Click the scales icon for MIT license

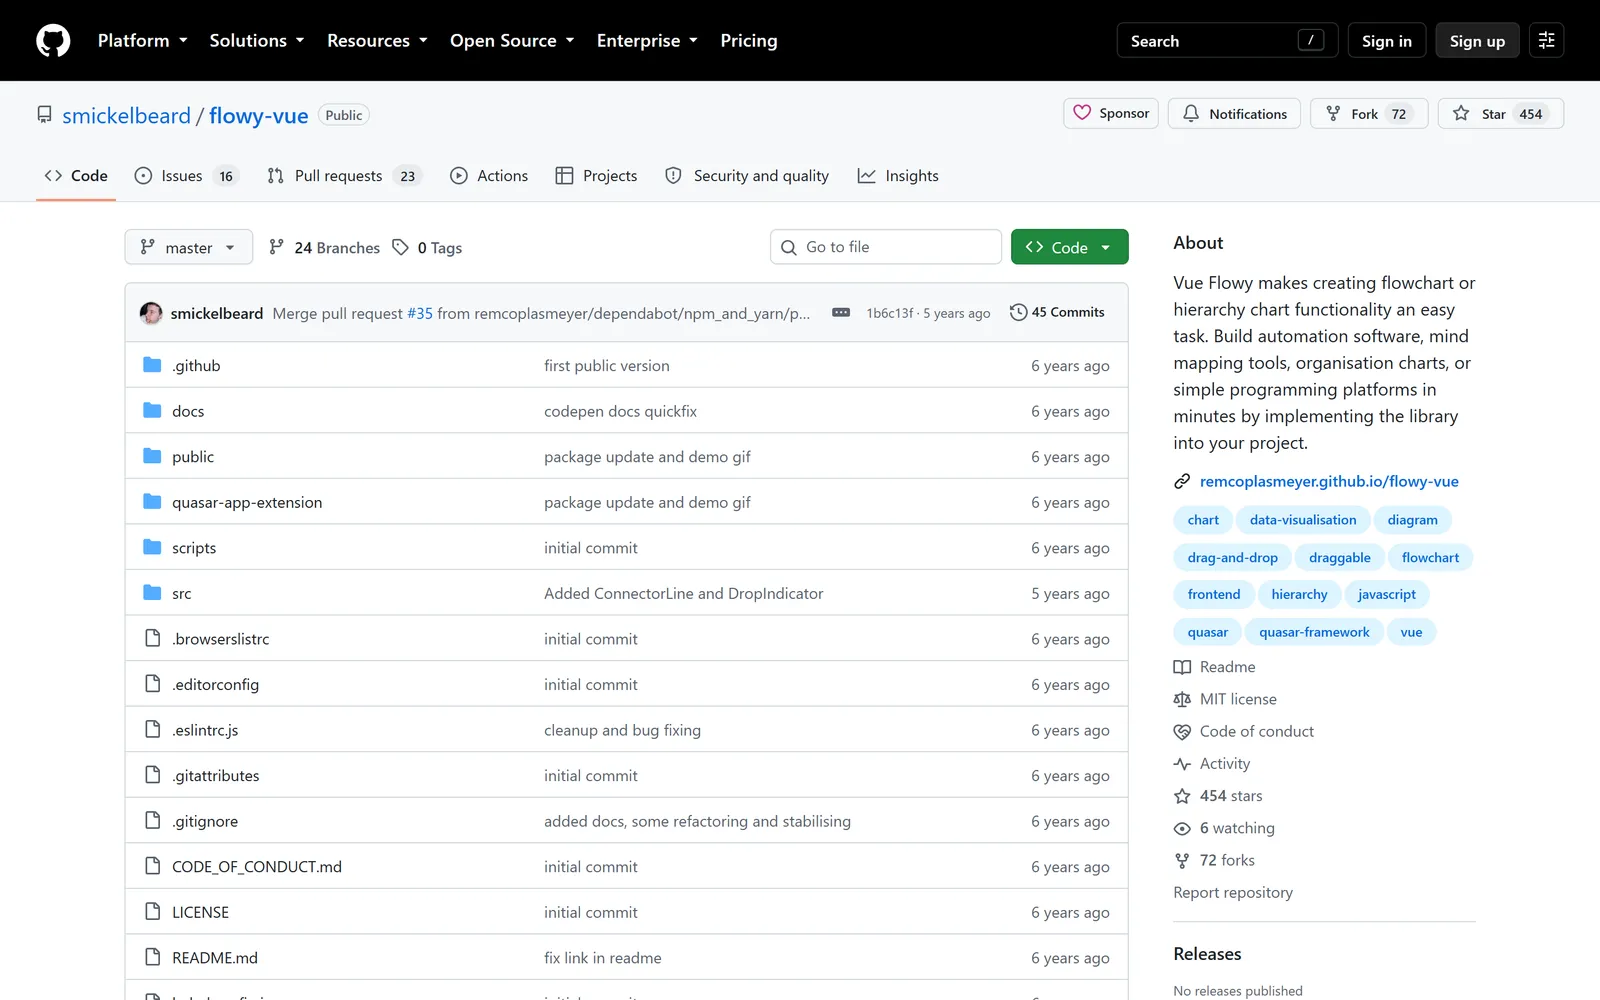(1182, 700)
